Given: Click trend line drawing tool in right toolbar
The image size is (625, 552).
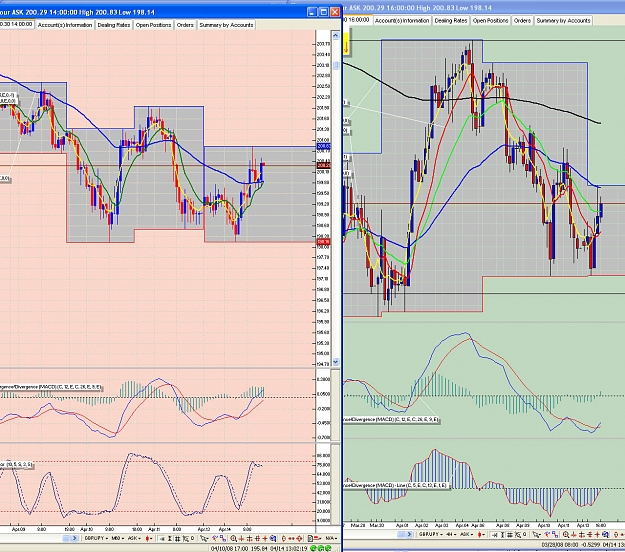Looking at the screenshot, I should [x=547, y=535].
